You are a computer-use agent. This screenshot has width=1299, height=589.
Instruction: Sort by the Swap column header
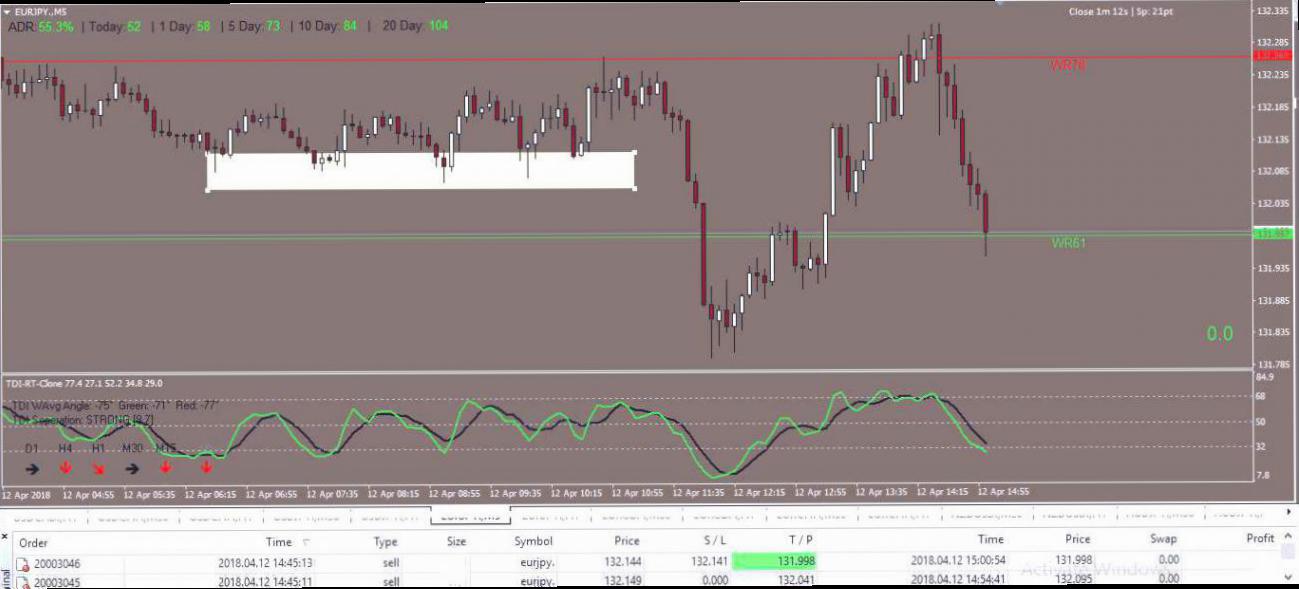pos(1164,539)
